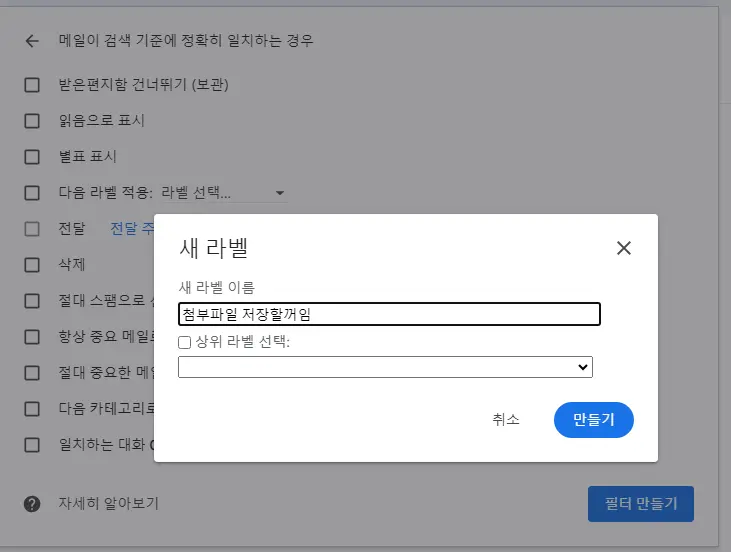The image size is (731, 552).
Task: Click the 필터 만들기 button
Action: pyautogui.click(x=640, y=503)
